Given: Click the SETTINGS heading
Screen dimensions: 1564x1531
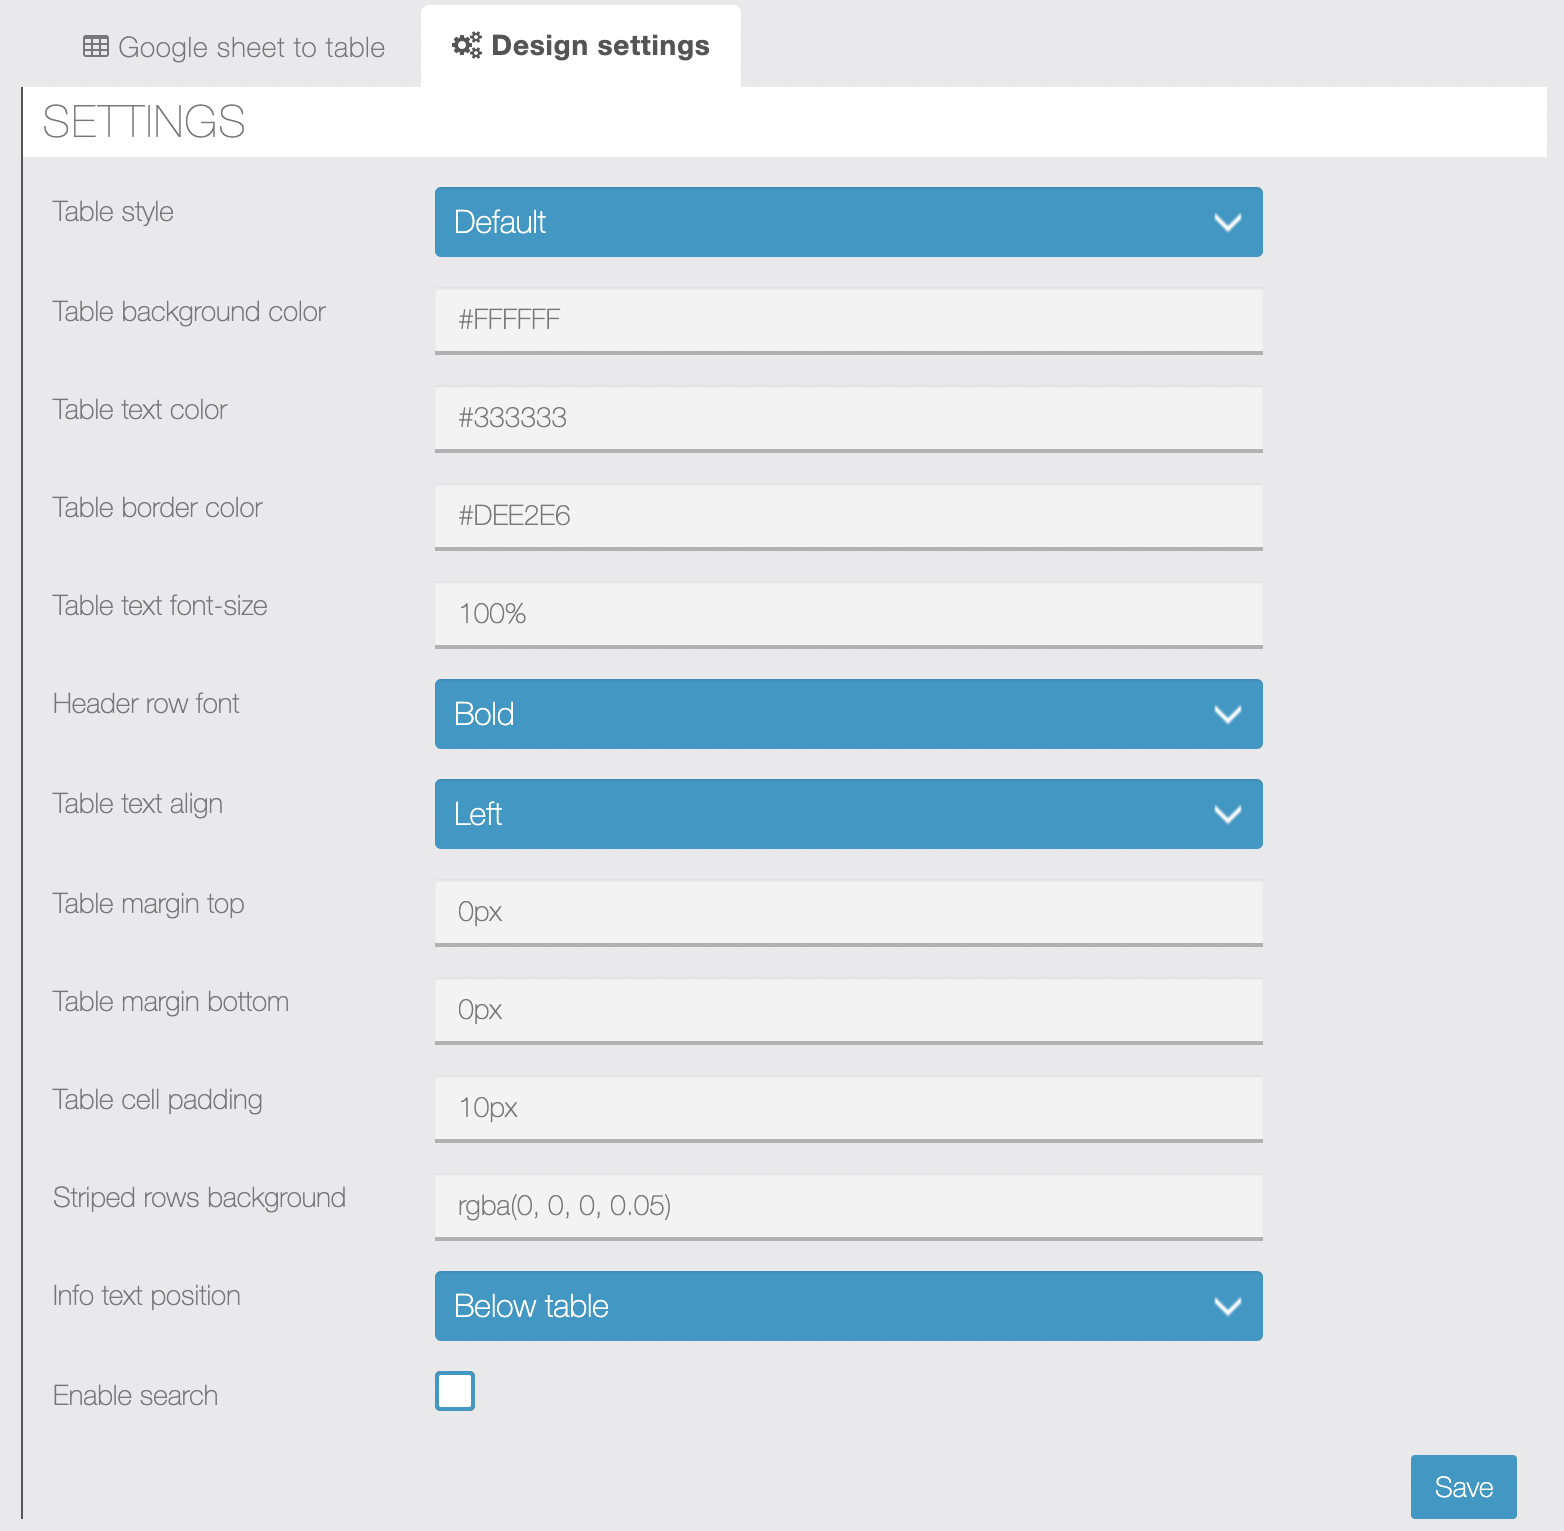Looking at the screenshot, I should 144,122.
